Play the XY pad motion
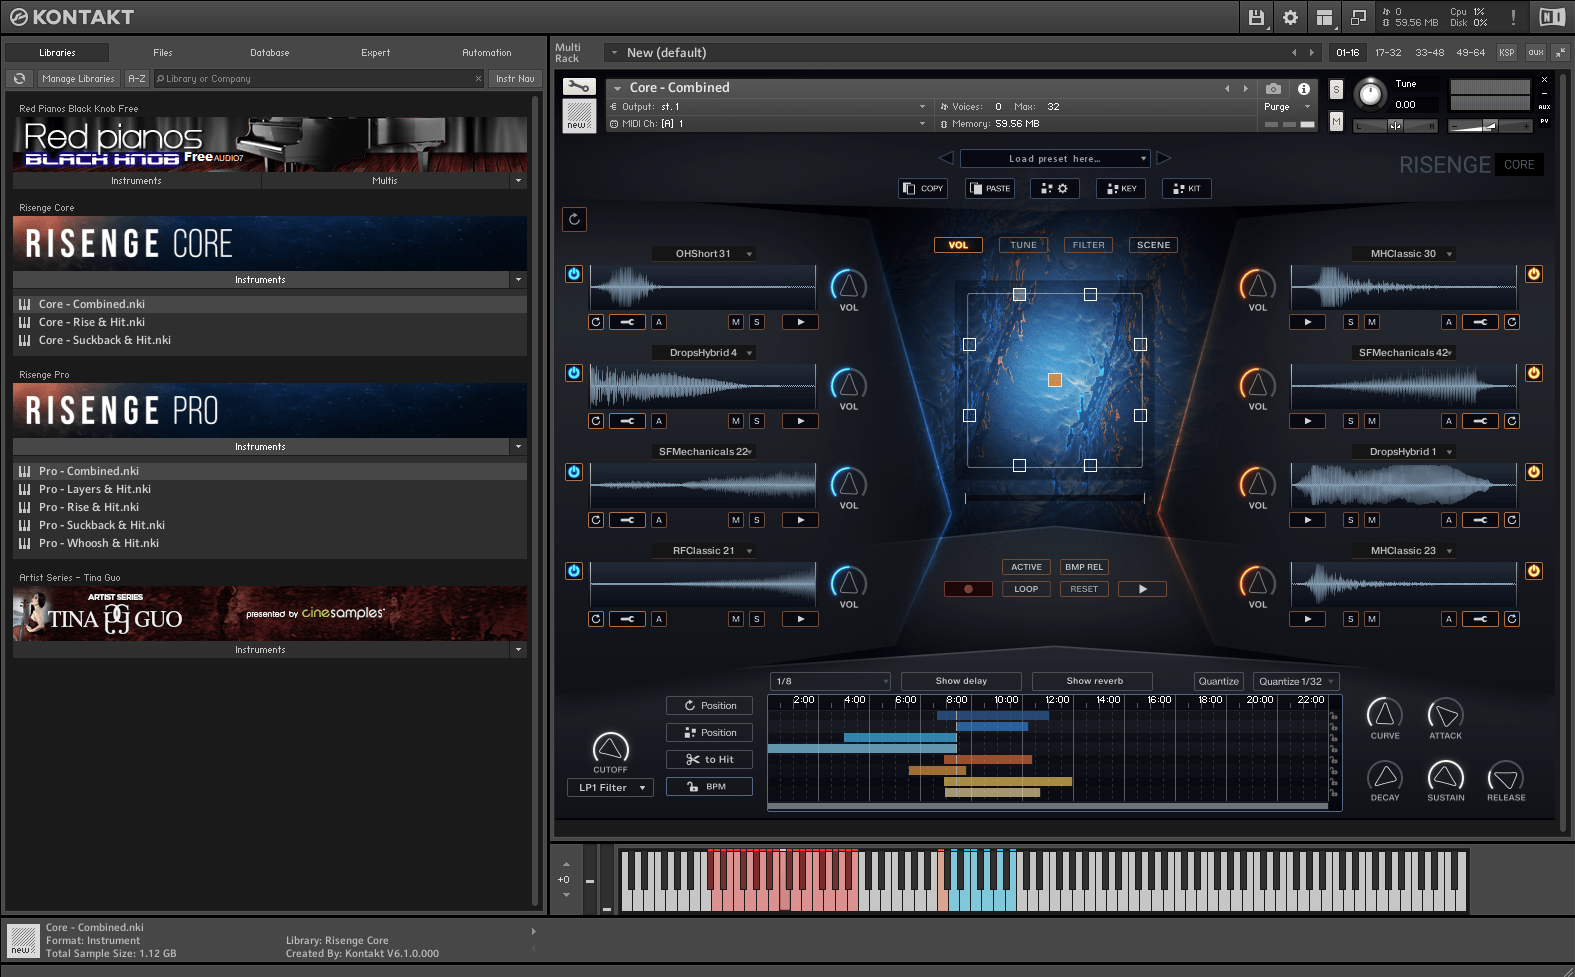The height and width of the screenshot is (977, 1575). [x=1142, y=589]
